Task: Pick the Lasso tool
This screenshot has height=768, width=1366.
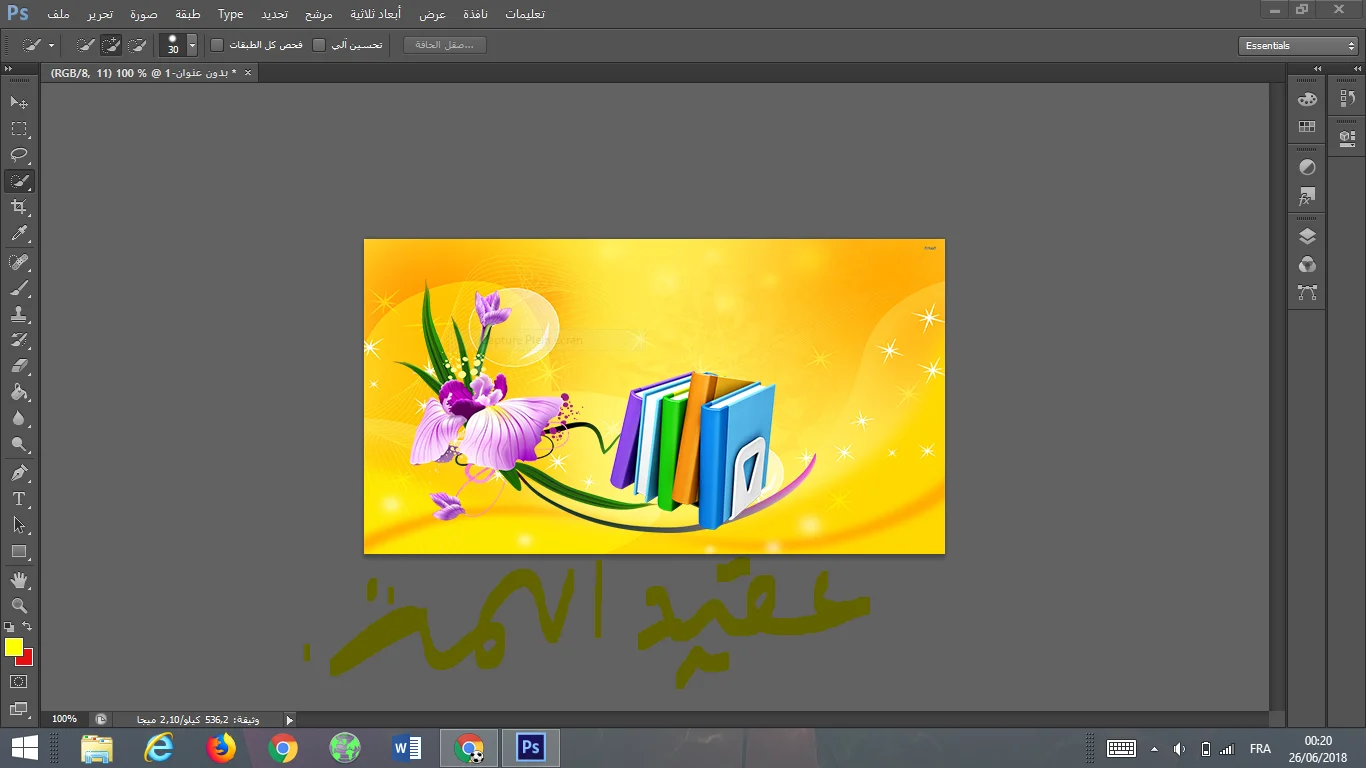Action: [x=19, y=155]
